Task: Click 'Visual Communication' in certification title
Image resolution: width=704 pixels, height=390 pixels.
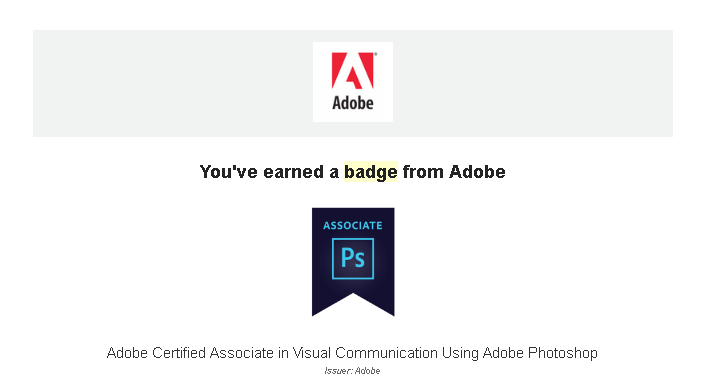Action: 365,353
